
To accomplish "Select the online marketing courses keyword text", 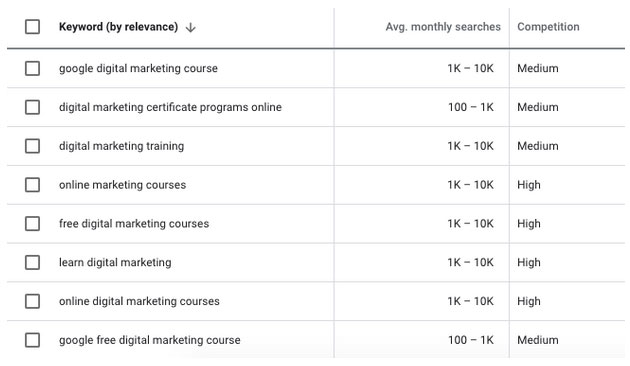I will point(123,185).
